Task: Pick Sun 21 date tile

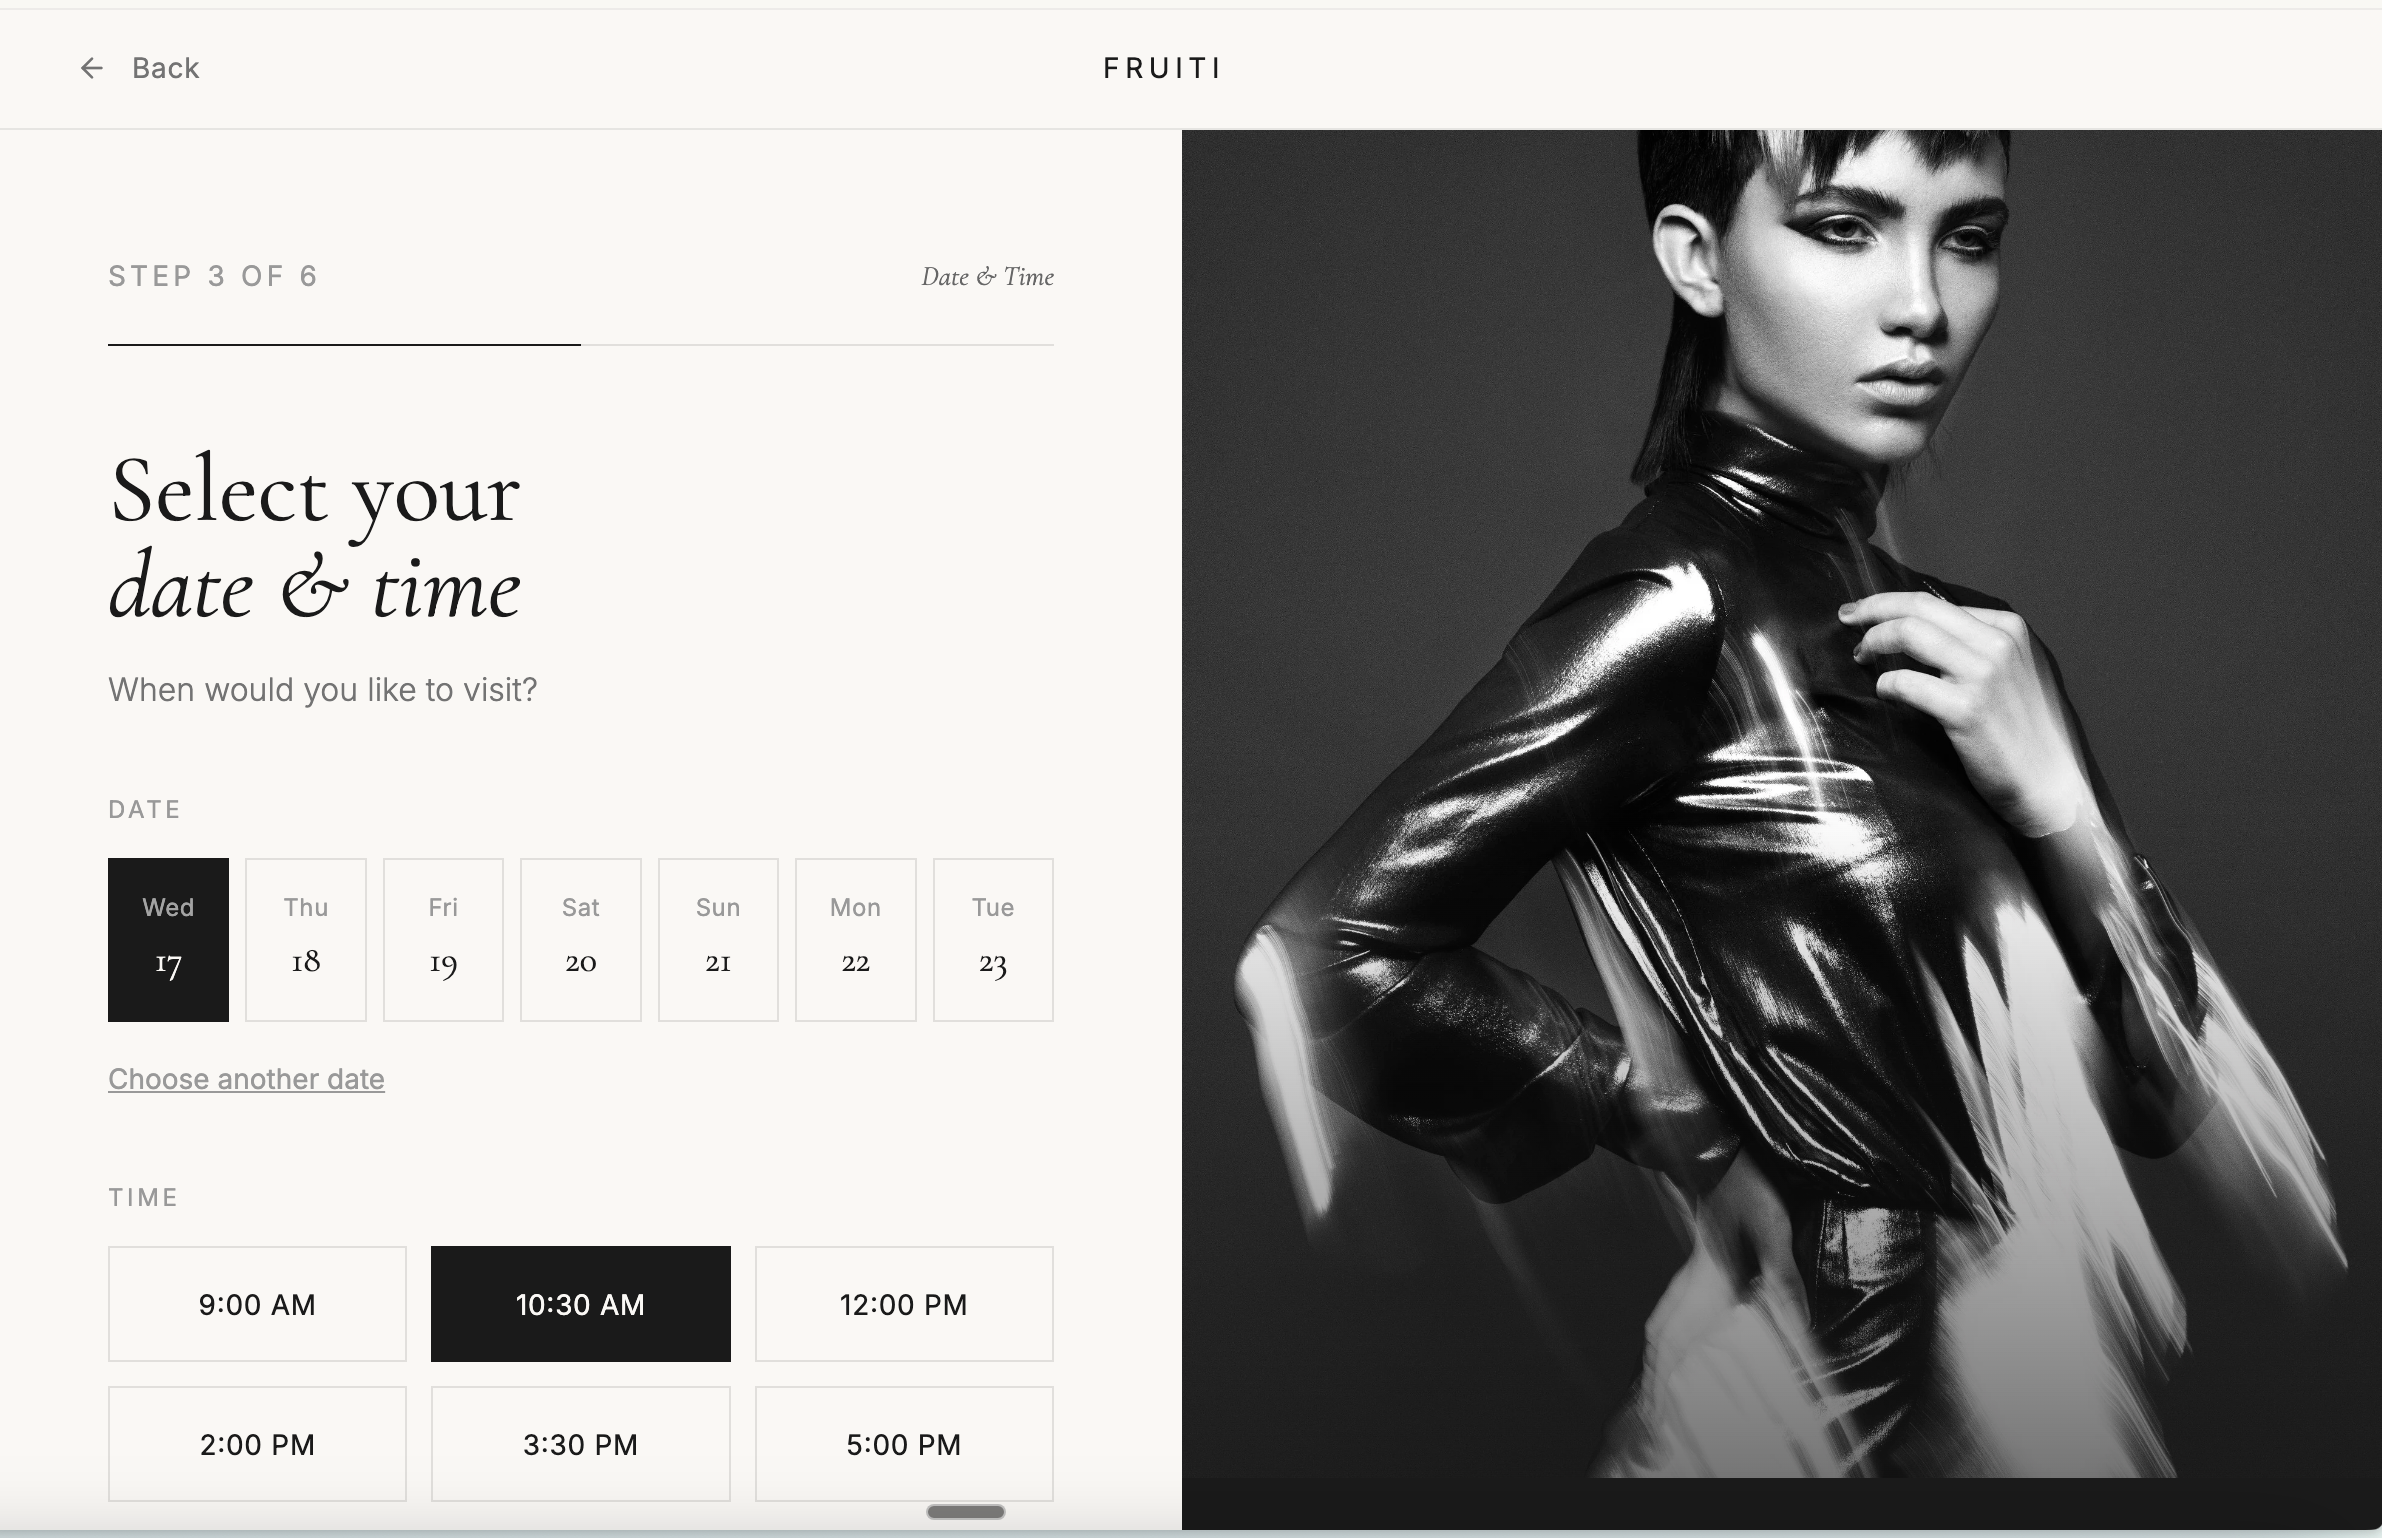Action: tap(718, 940)
